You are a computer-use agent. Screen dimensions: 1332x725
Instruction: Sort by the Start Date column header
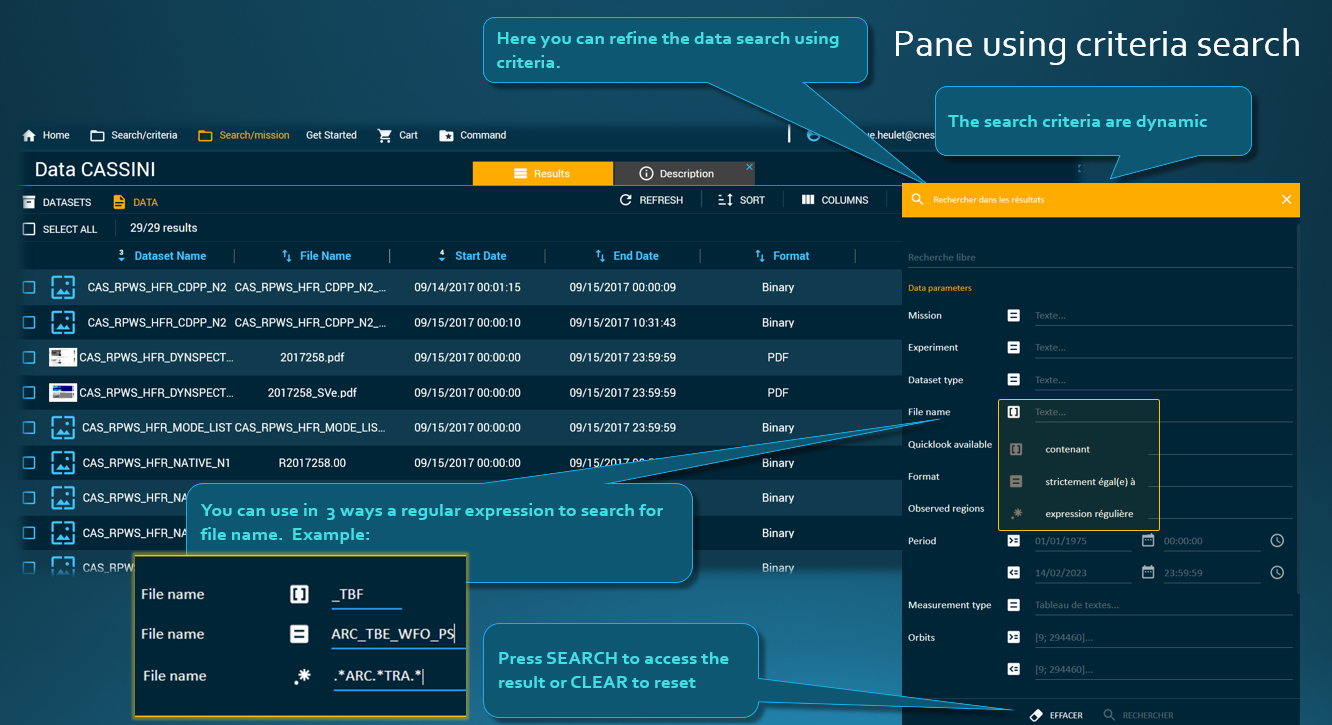(x=480, y=256)
